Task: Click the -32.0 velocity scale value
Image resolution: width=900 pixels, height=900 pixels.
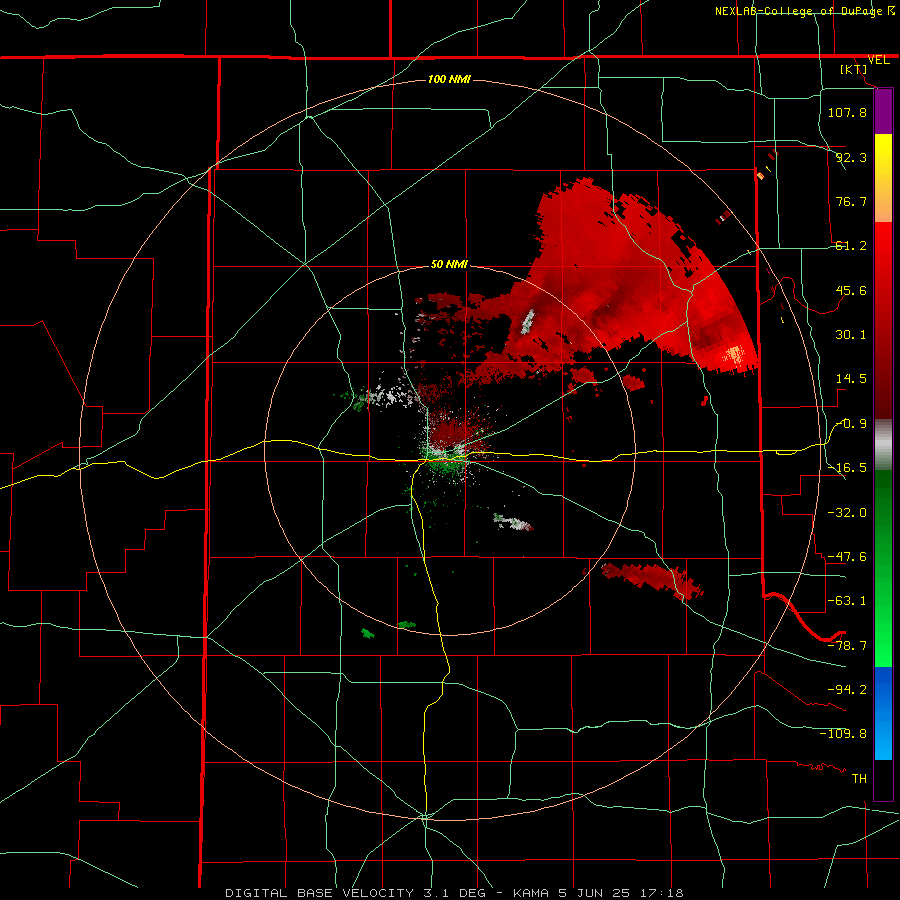Action: point(847,513)
